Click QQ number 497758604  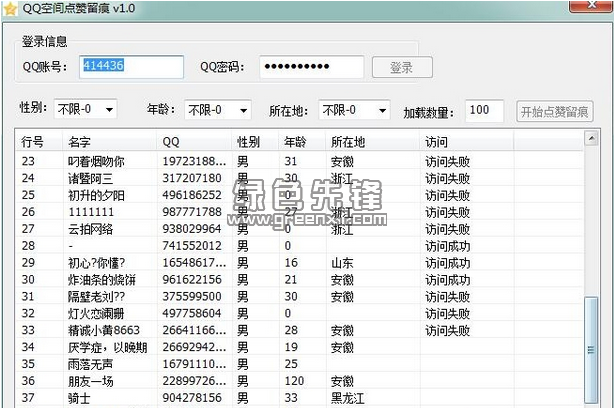pos(192,313)
